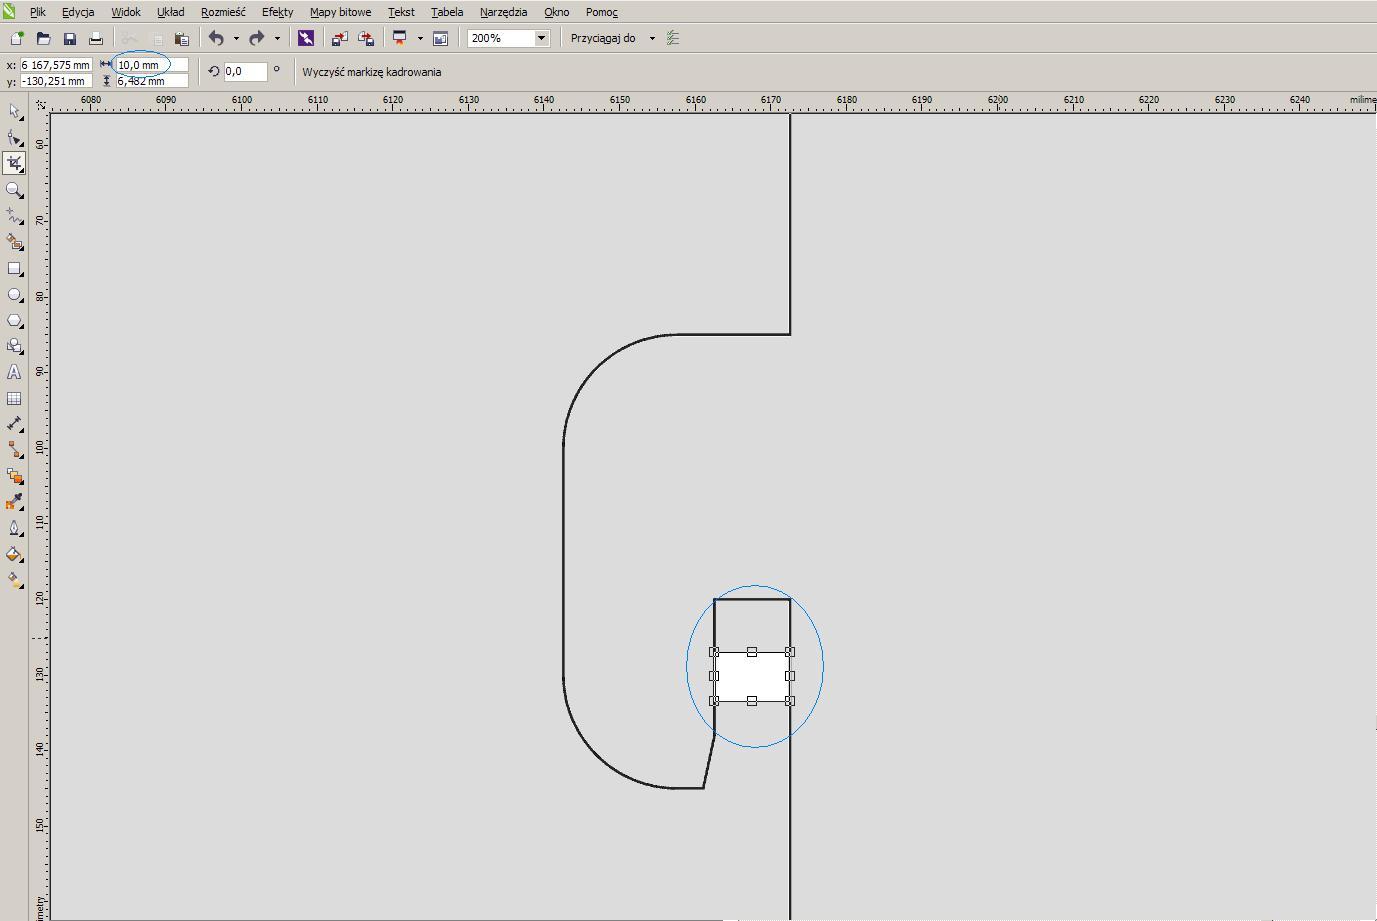Open the Edycja menu
The height and width of the screenshot is (921, 1377).
tap(78, 12)
